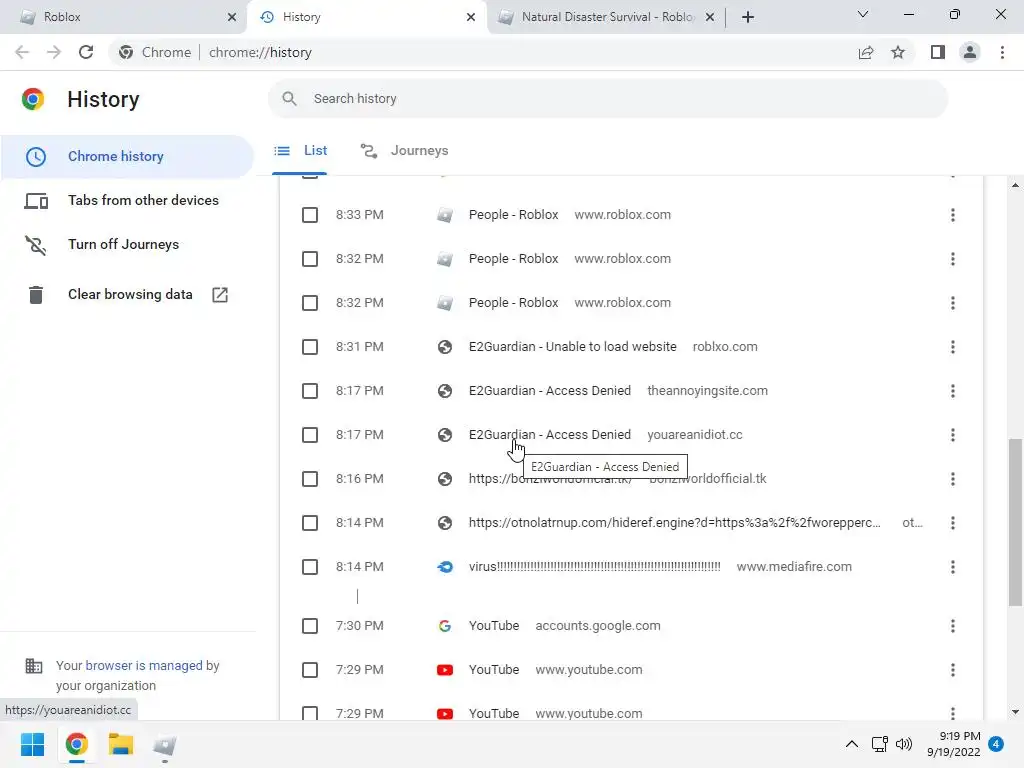
Task: Click the share page icon in the address bar
Action: 866,52
